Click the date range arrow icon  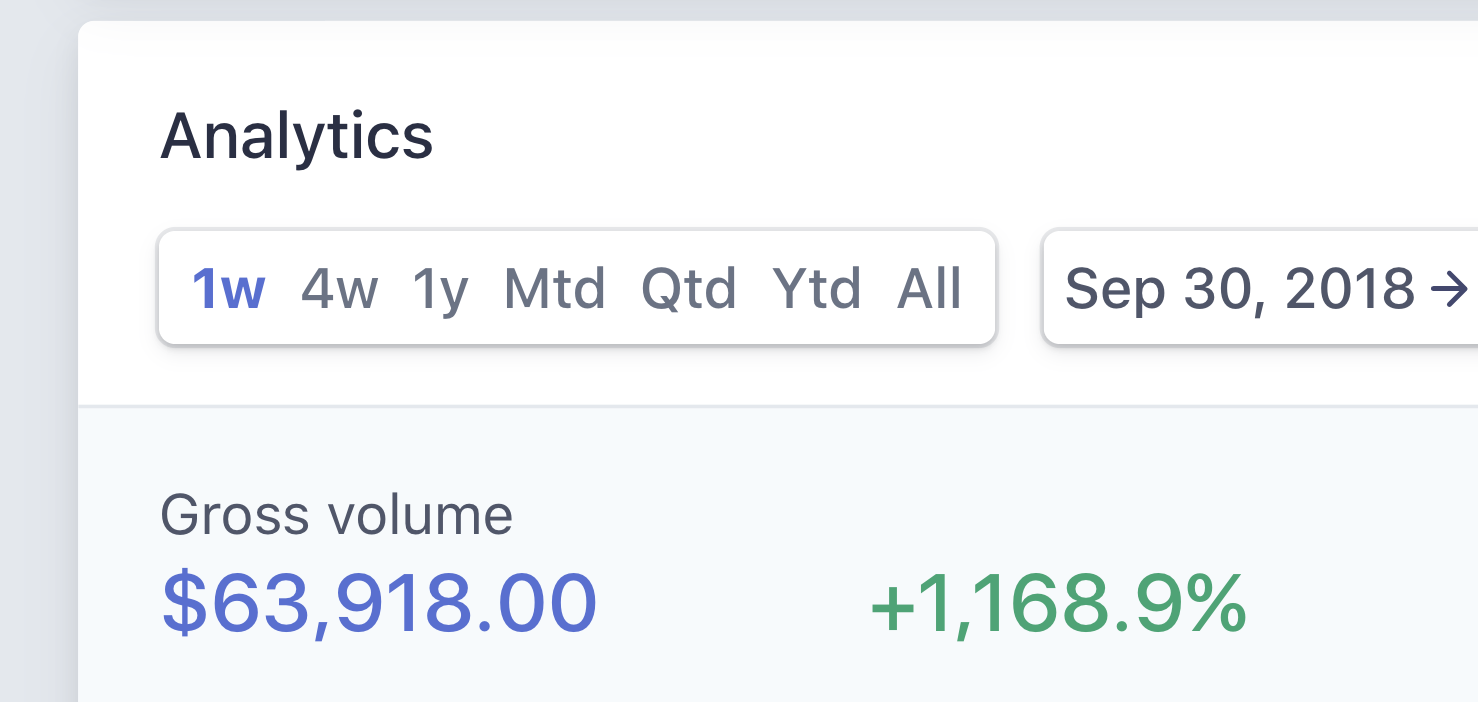(1448, 290)
